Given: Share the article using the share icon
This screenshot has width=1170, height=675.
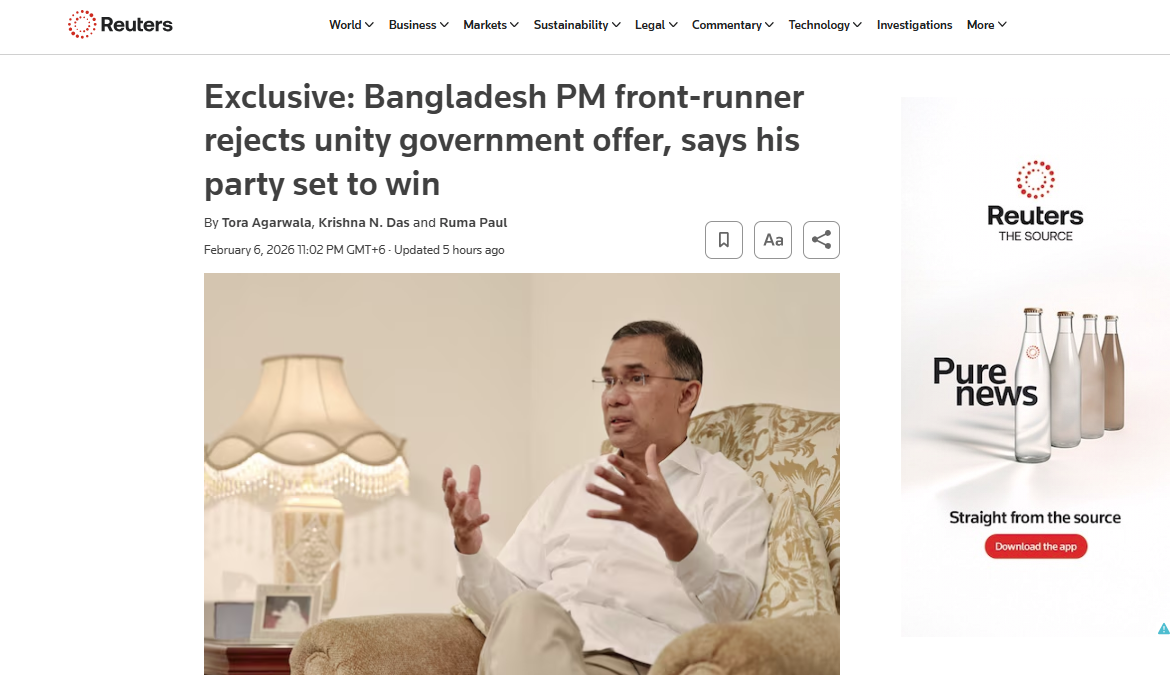Looking at the screenshot, I should [822, 240].
